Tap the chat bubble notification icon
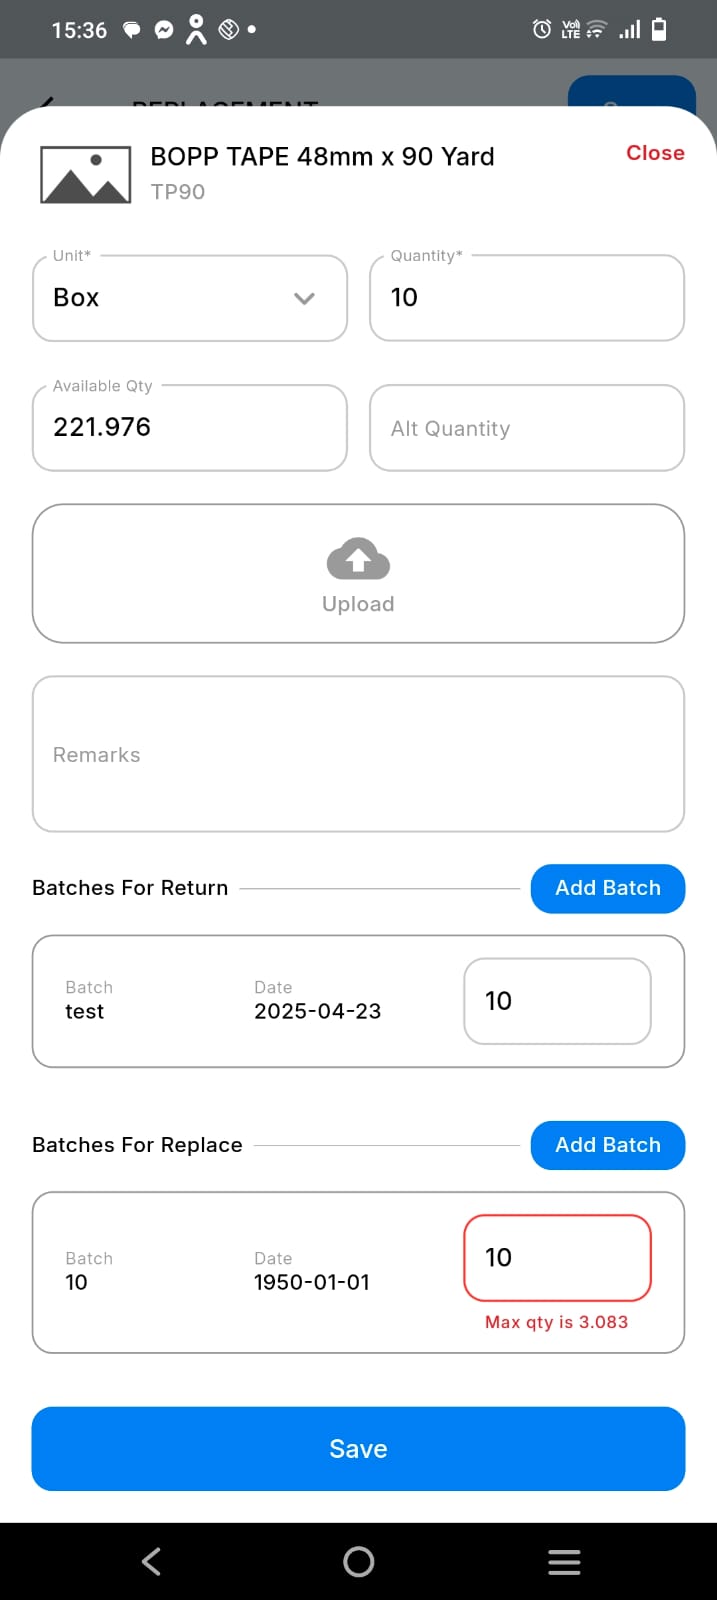This screenshot has height=1600, width=717. (x=131, y=30)
